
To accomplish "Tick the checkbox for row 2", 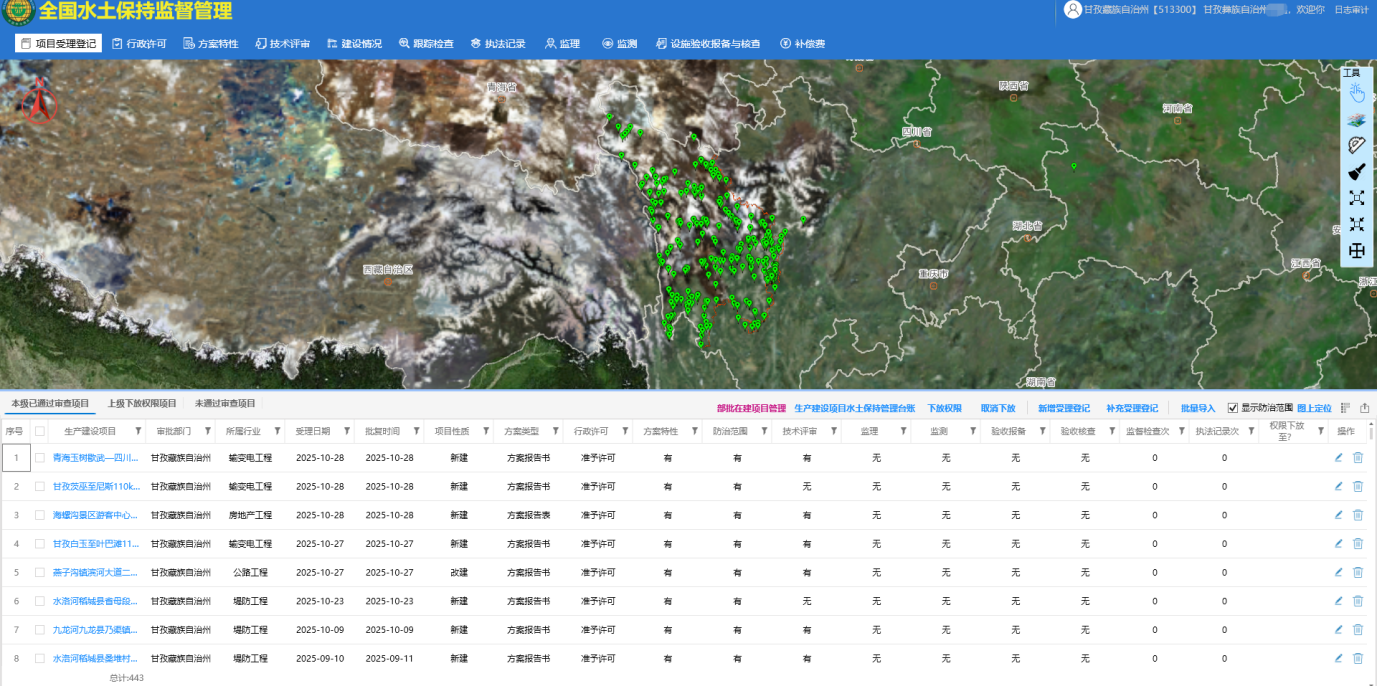I will tap(40, 486).
